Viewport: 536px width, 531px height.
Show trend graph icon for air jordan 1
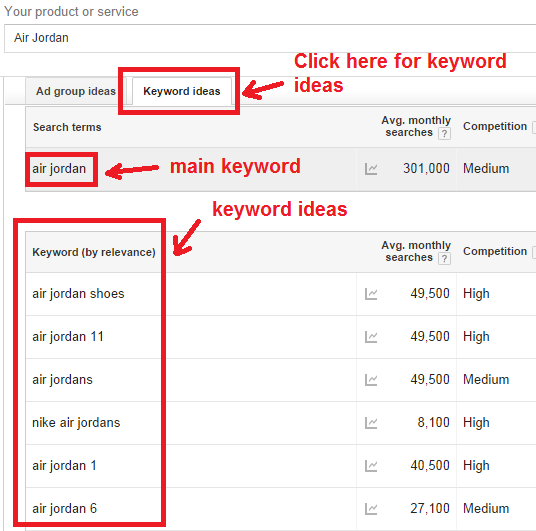click(371, 466)
